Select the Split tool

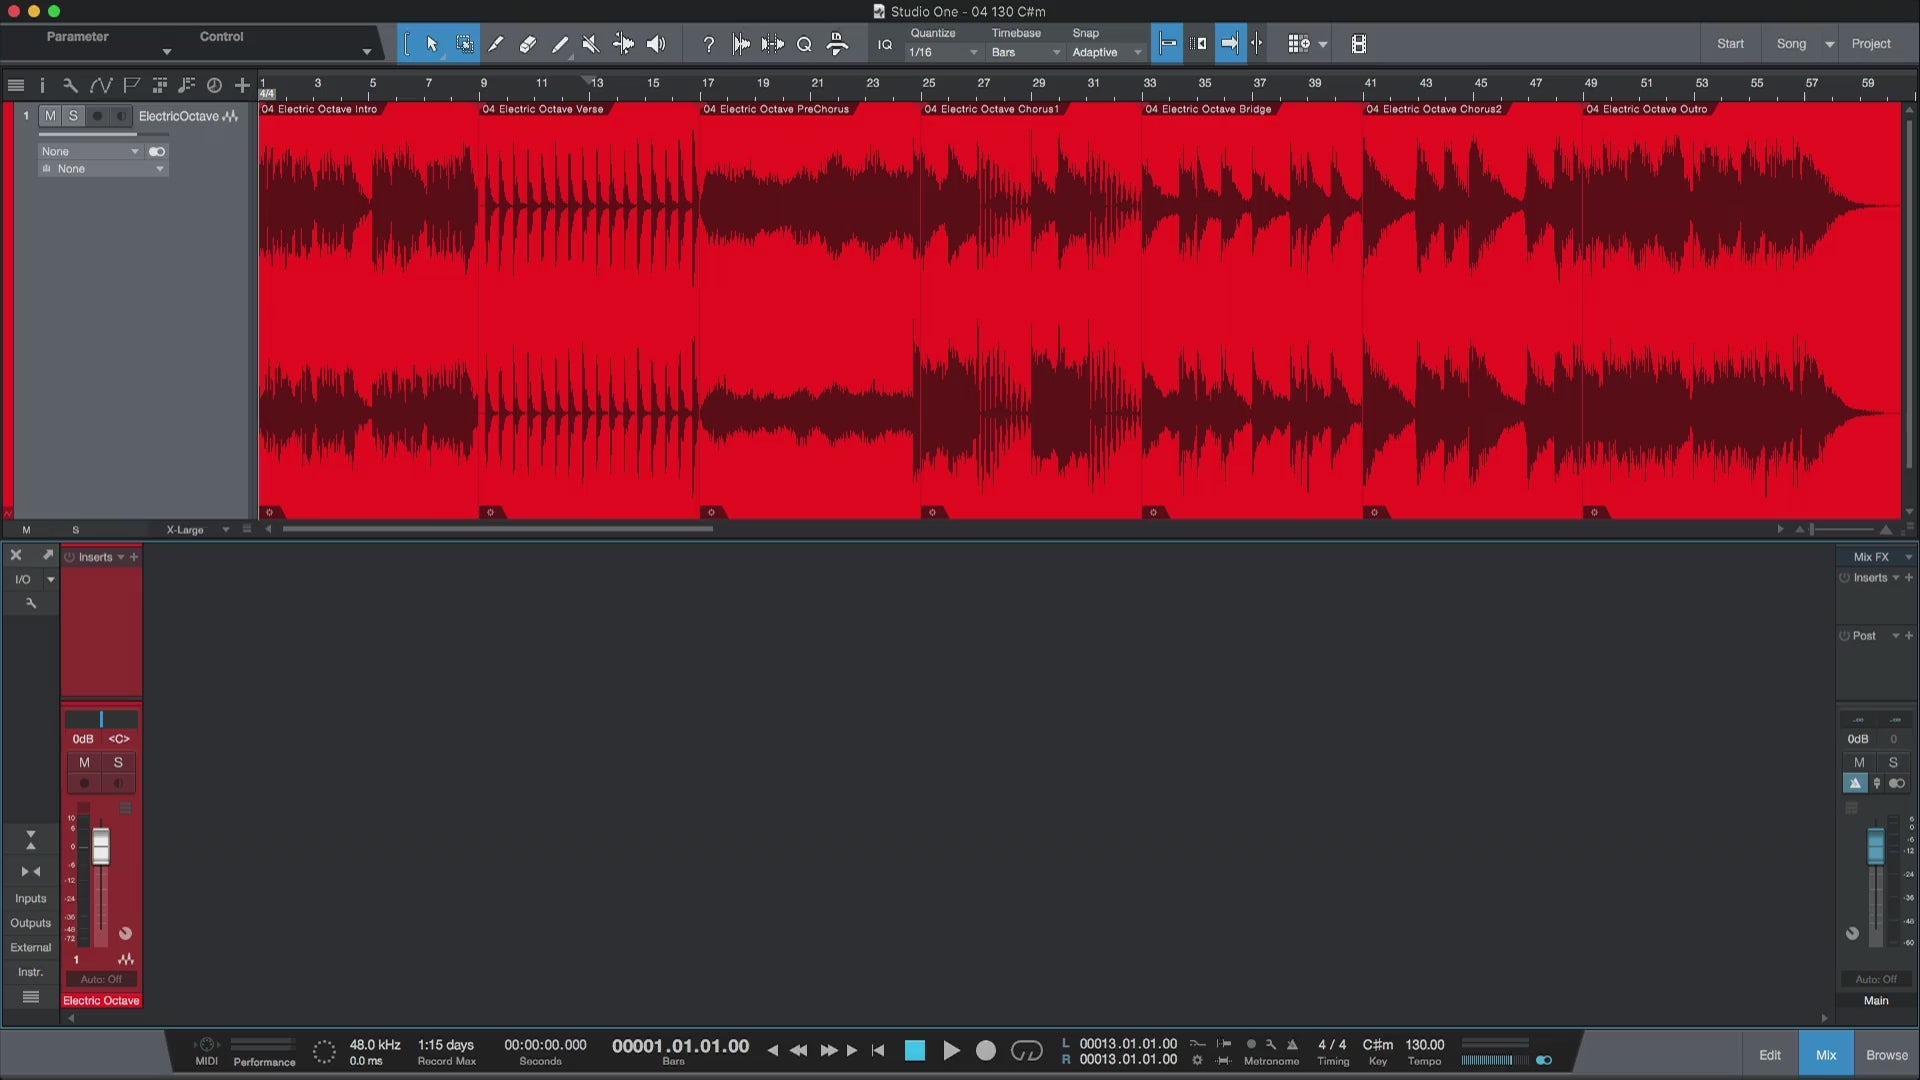496,44
